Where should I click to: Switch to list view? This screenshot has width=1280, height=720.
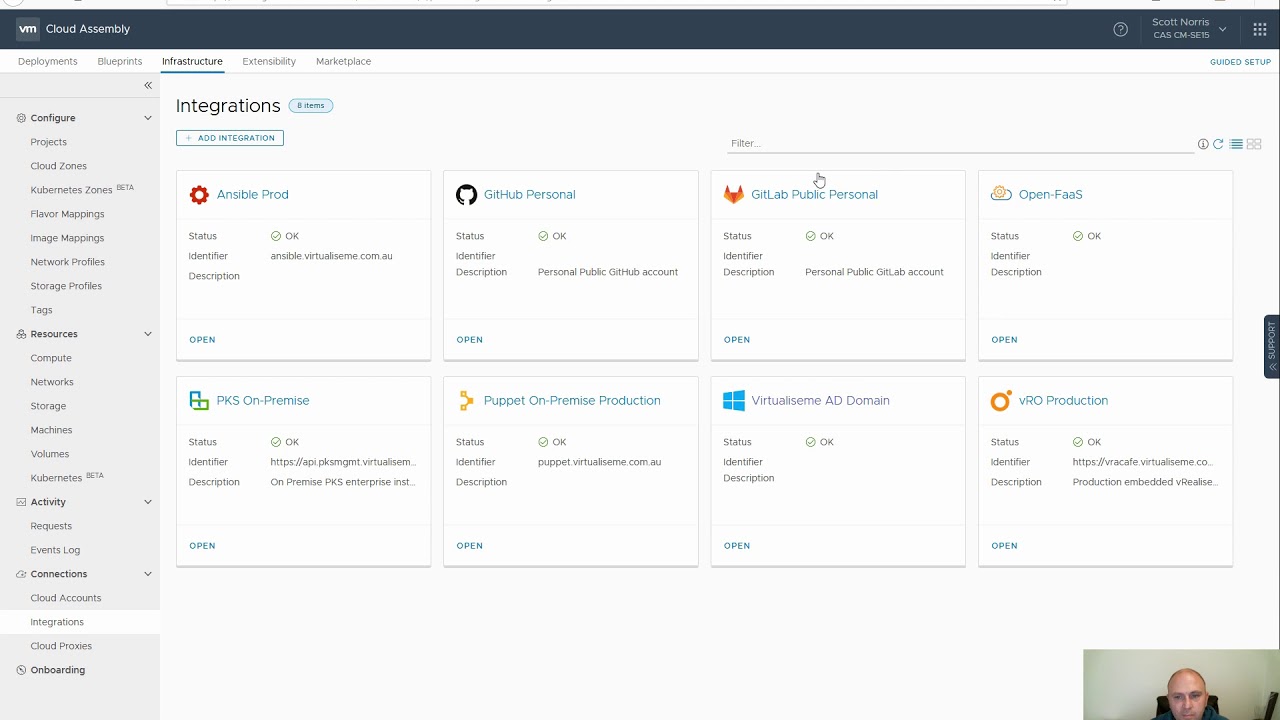tap(1236, 144)
